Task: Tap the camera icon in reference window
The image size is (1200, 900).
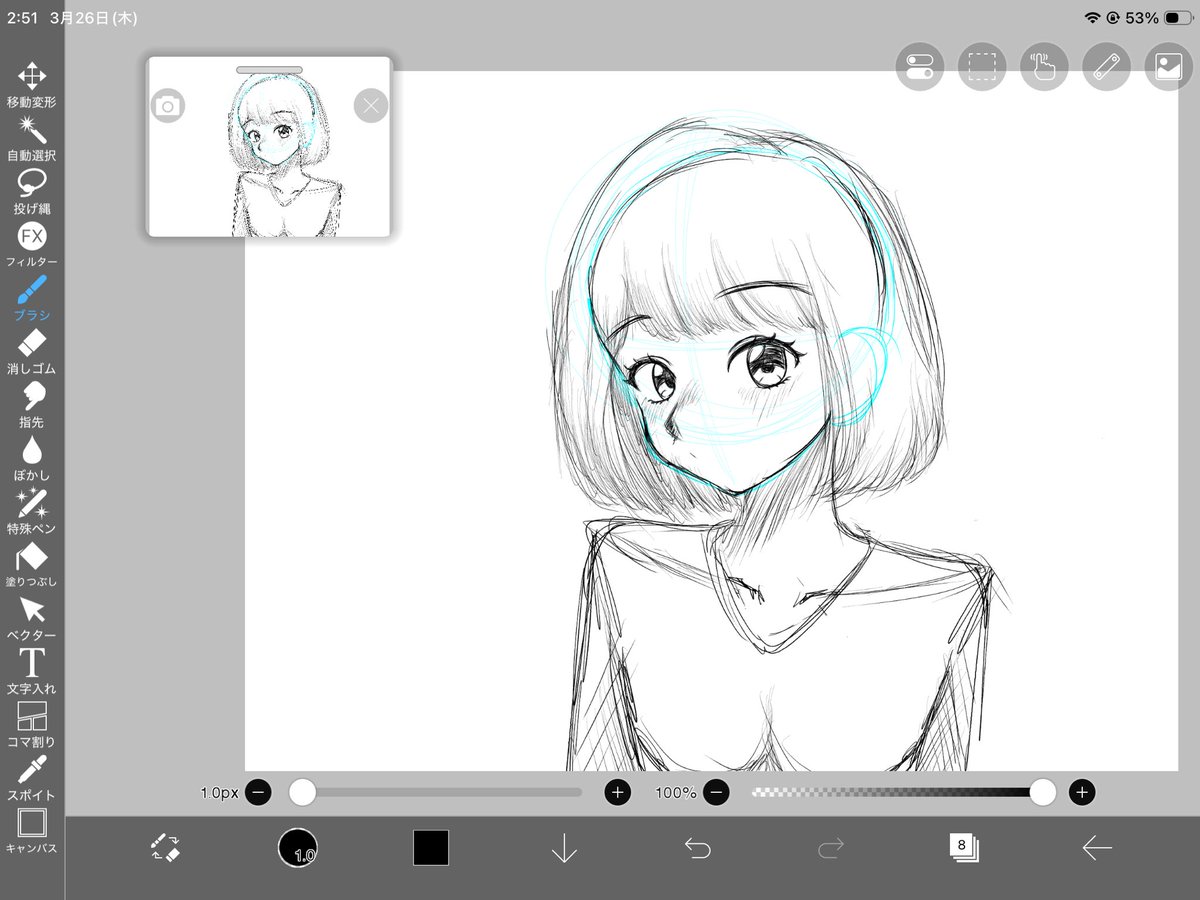Action: [168, 105]
